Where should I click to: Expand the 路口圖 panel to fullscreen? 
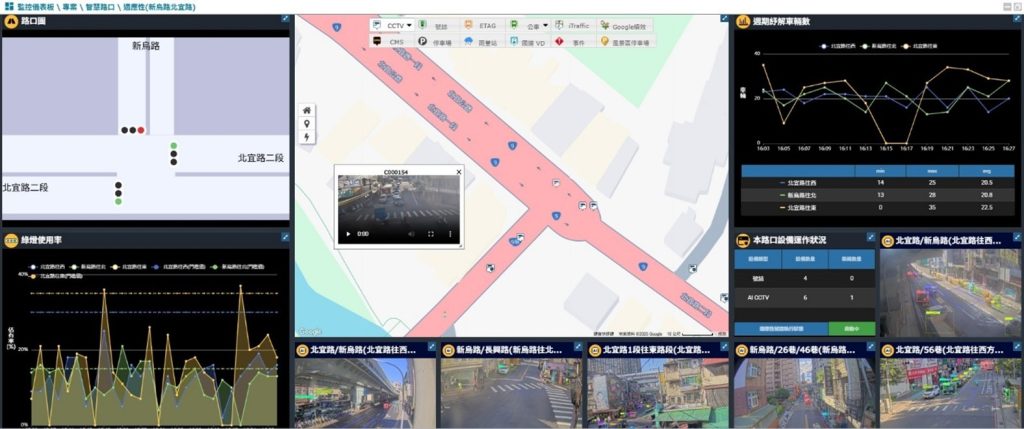point(284,20)
